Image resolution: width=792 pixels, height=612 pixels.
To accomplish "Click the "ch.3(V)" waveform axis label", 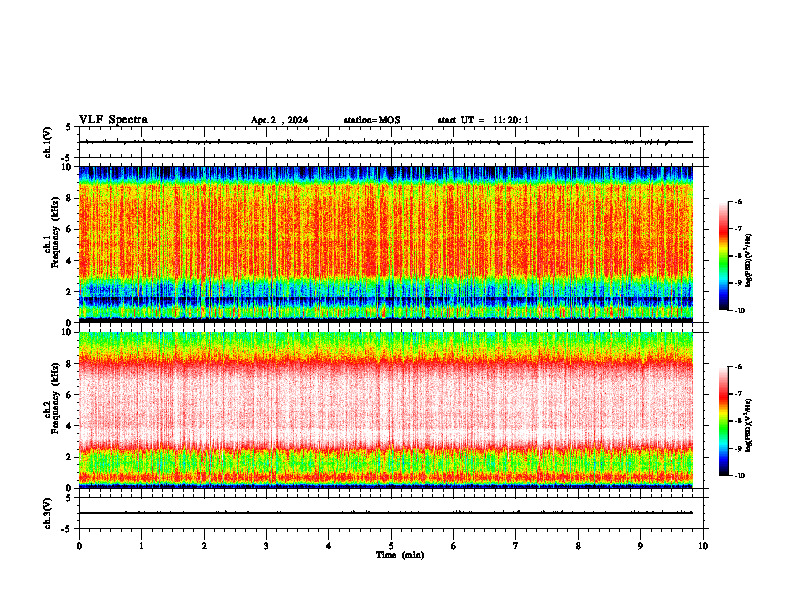I will coord(48,513).
